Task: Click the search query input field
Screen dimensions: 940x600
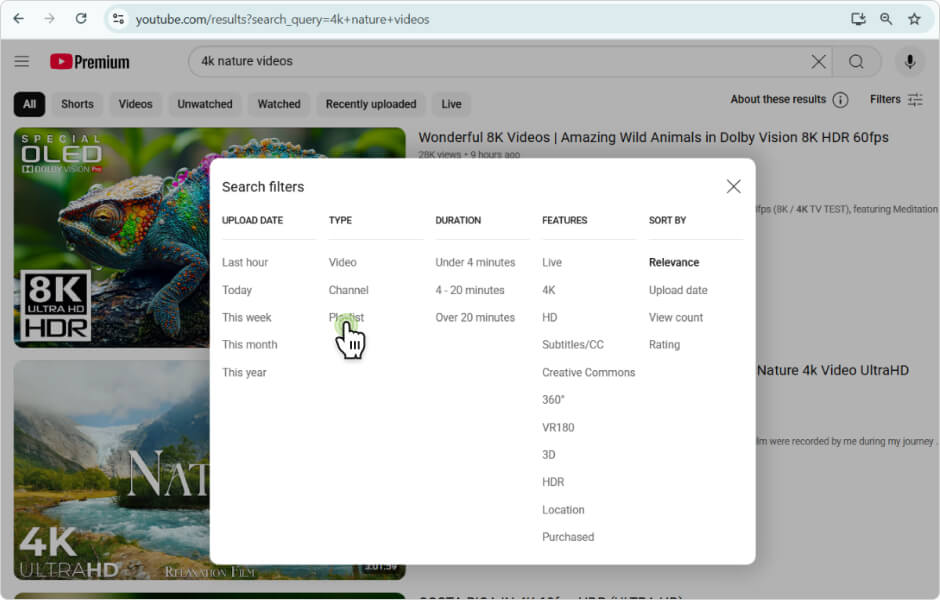Action: click(500, 62)
